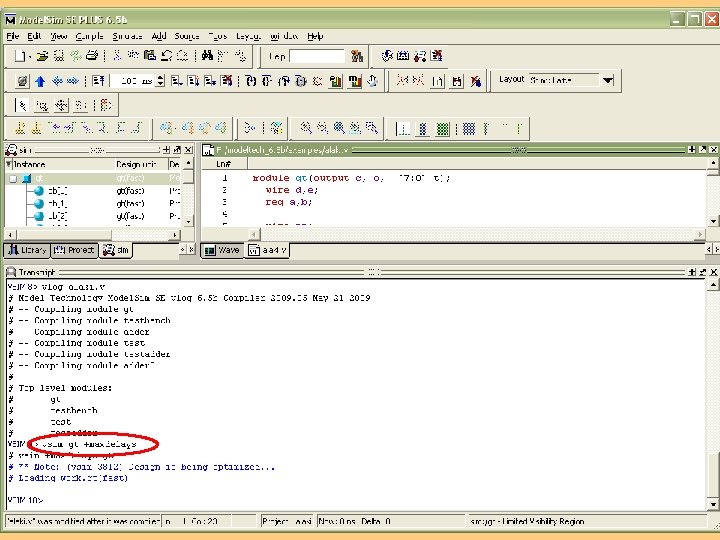Maximize the source window plus button
The width and height of the screenshot is (720, 540).
pos(692,150)
